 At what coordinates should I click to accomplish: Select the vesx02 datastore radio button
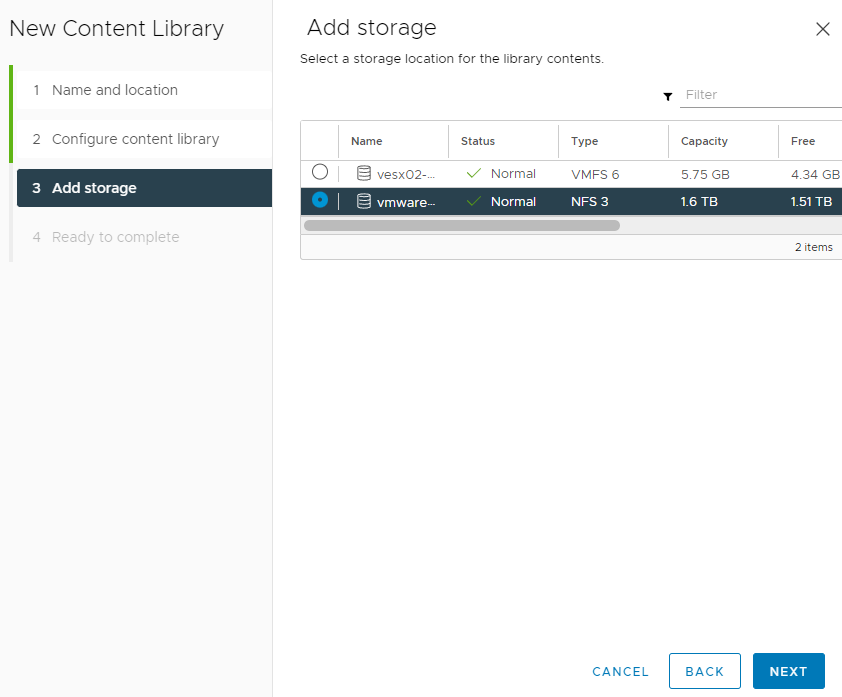point(320,172)
